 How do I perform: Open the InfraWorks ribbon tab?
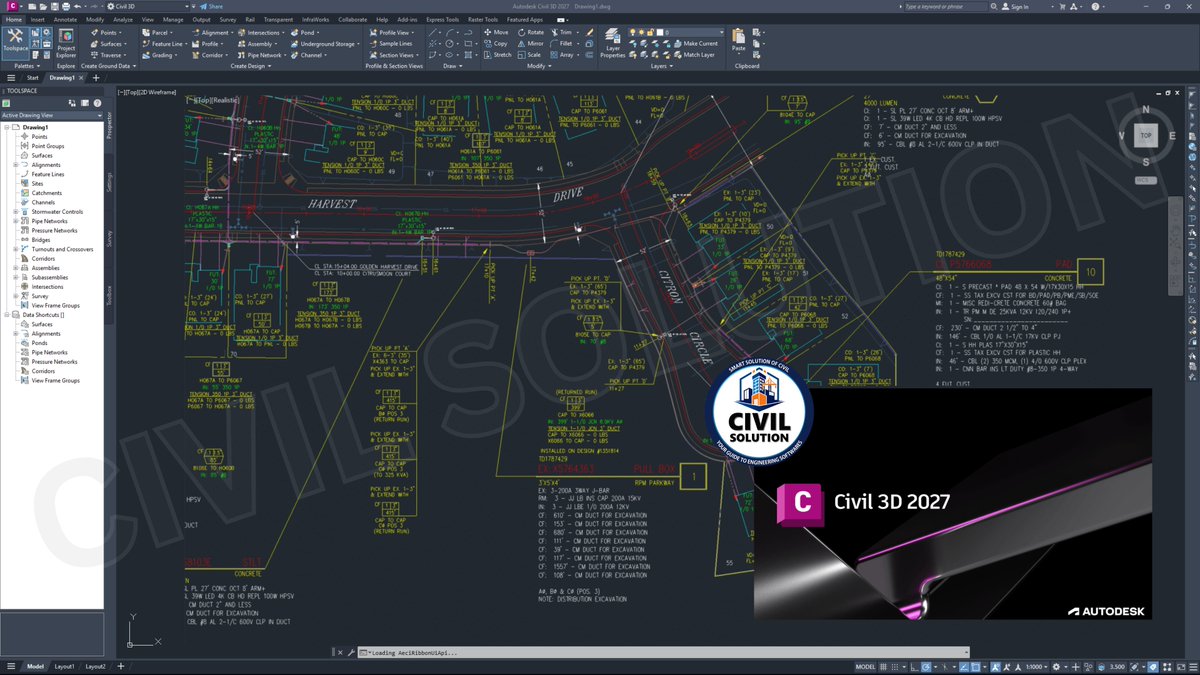[316, 19]
